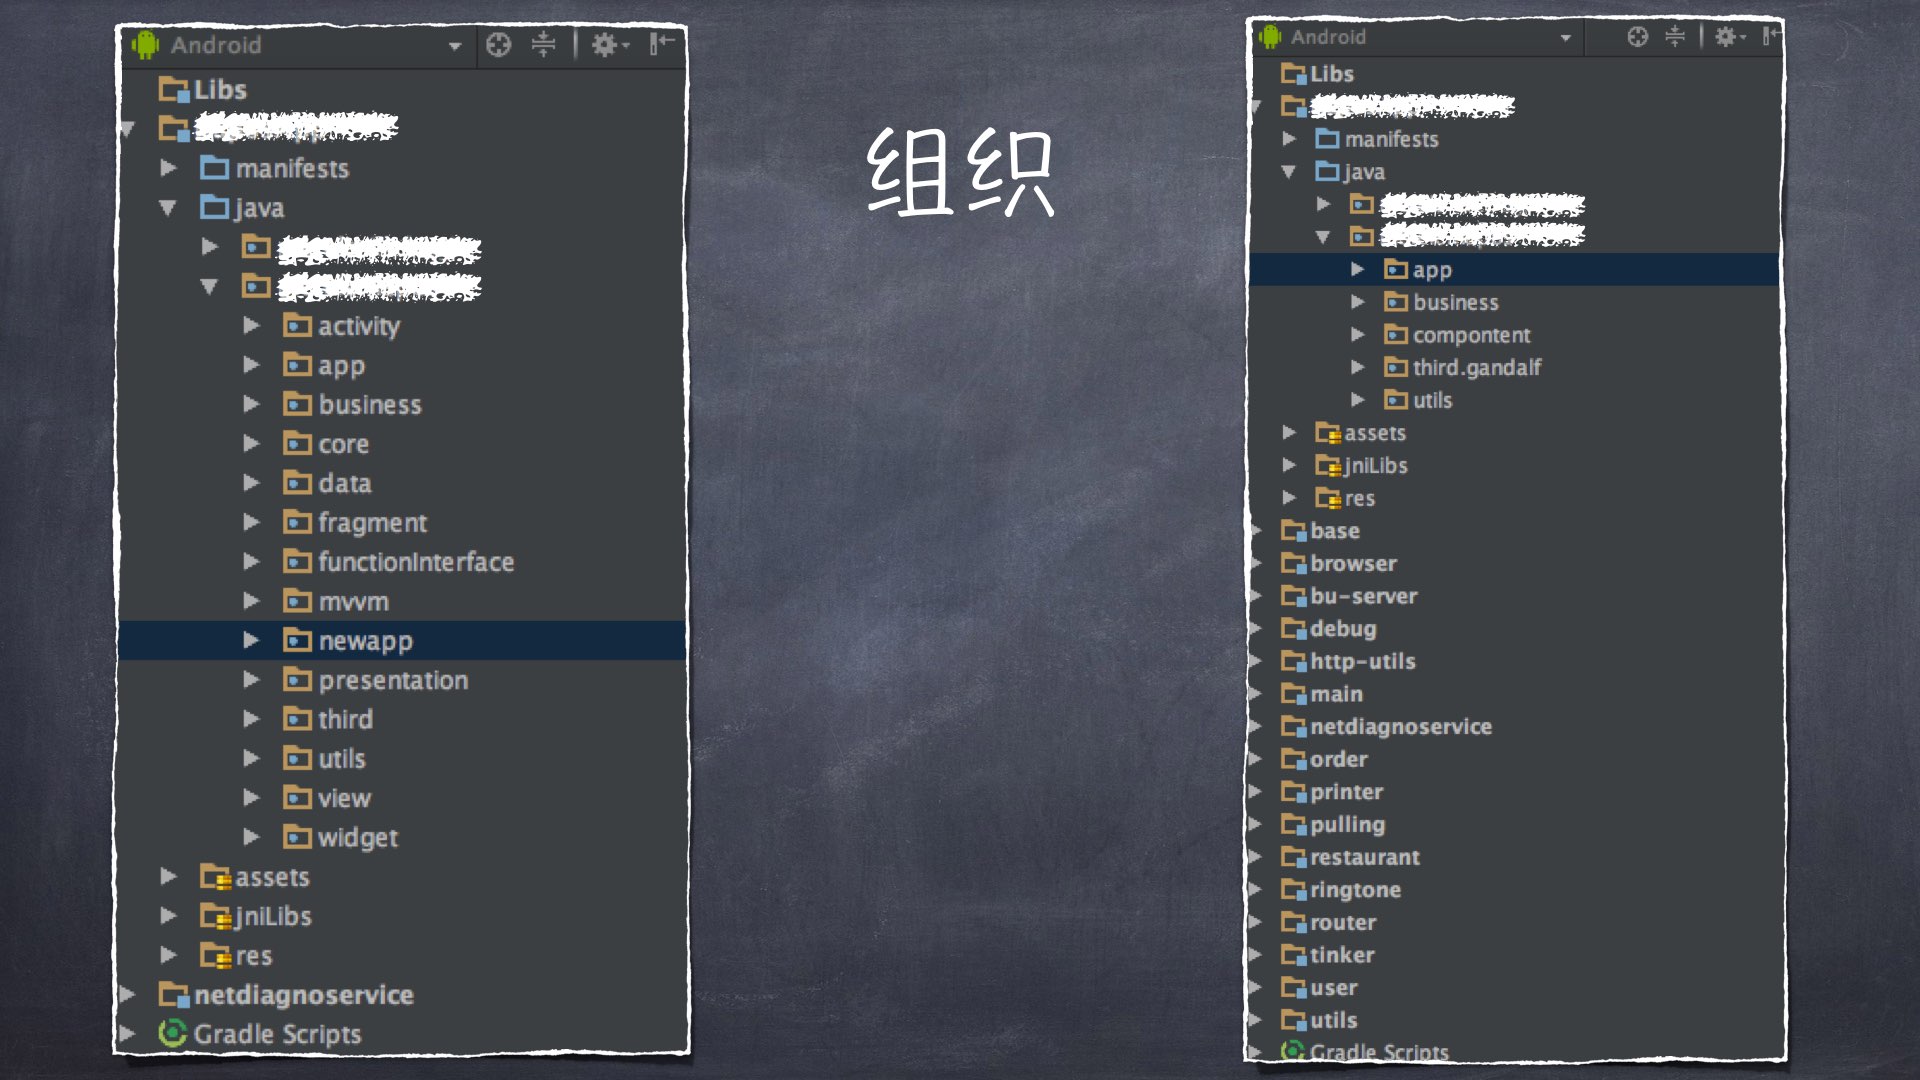The image size is (1920, 1080).
Task: Click Android robot icon in left panel header
Action: click(x=146, y=45)
